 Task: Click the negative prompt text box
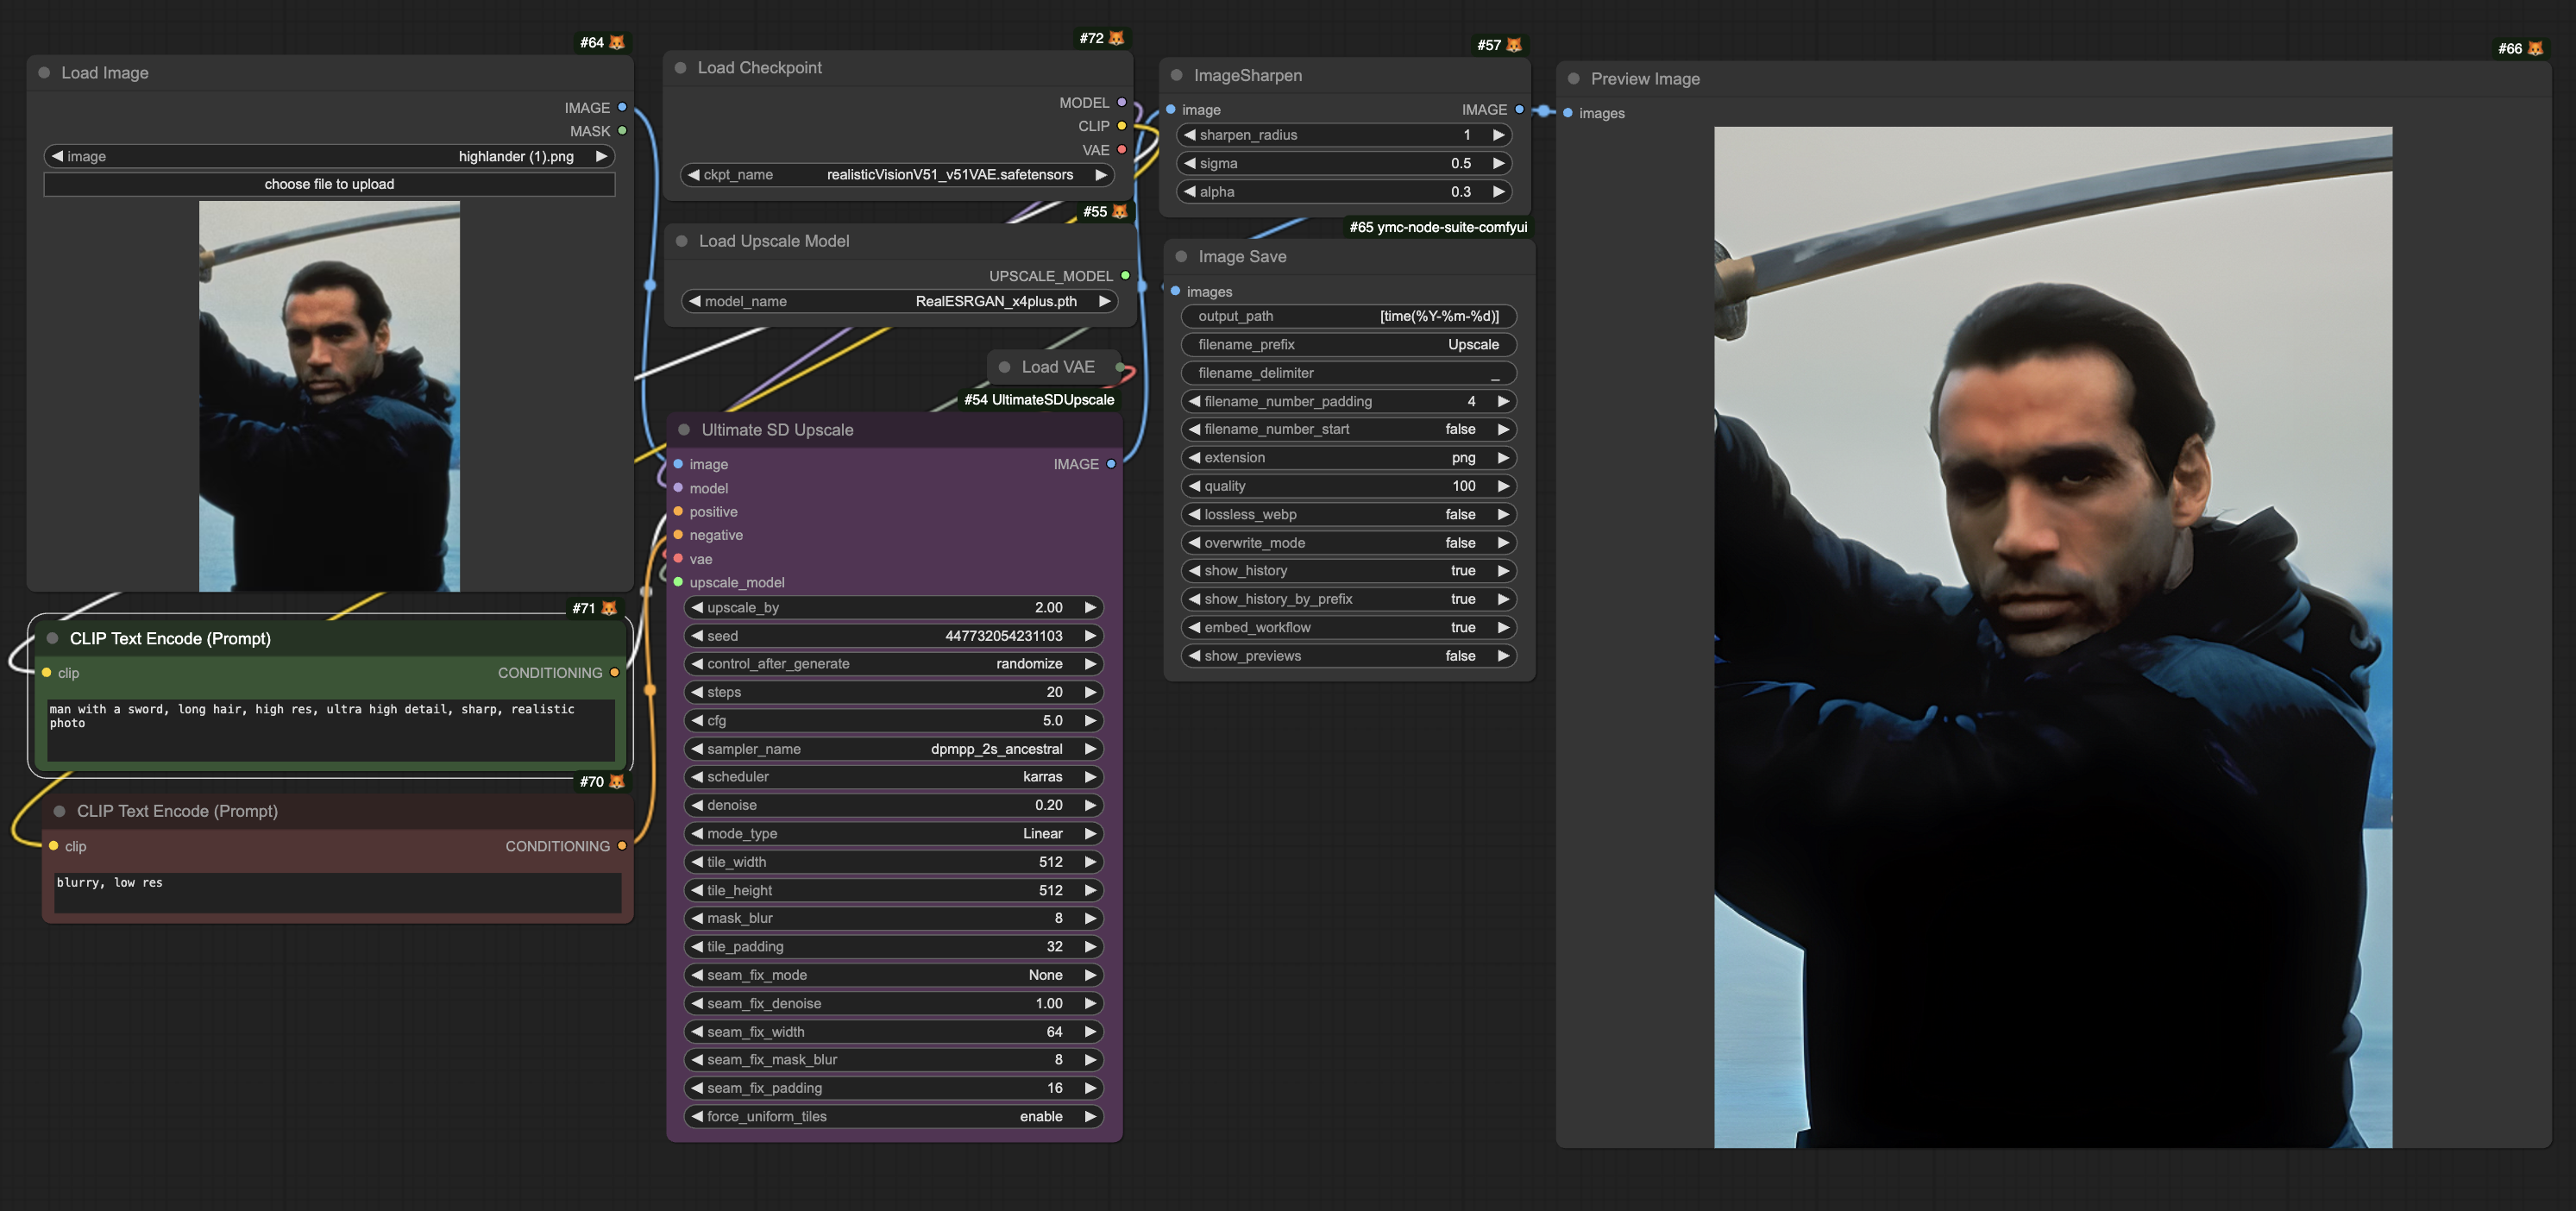(x=337, y=892)
